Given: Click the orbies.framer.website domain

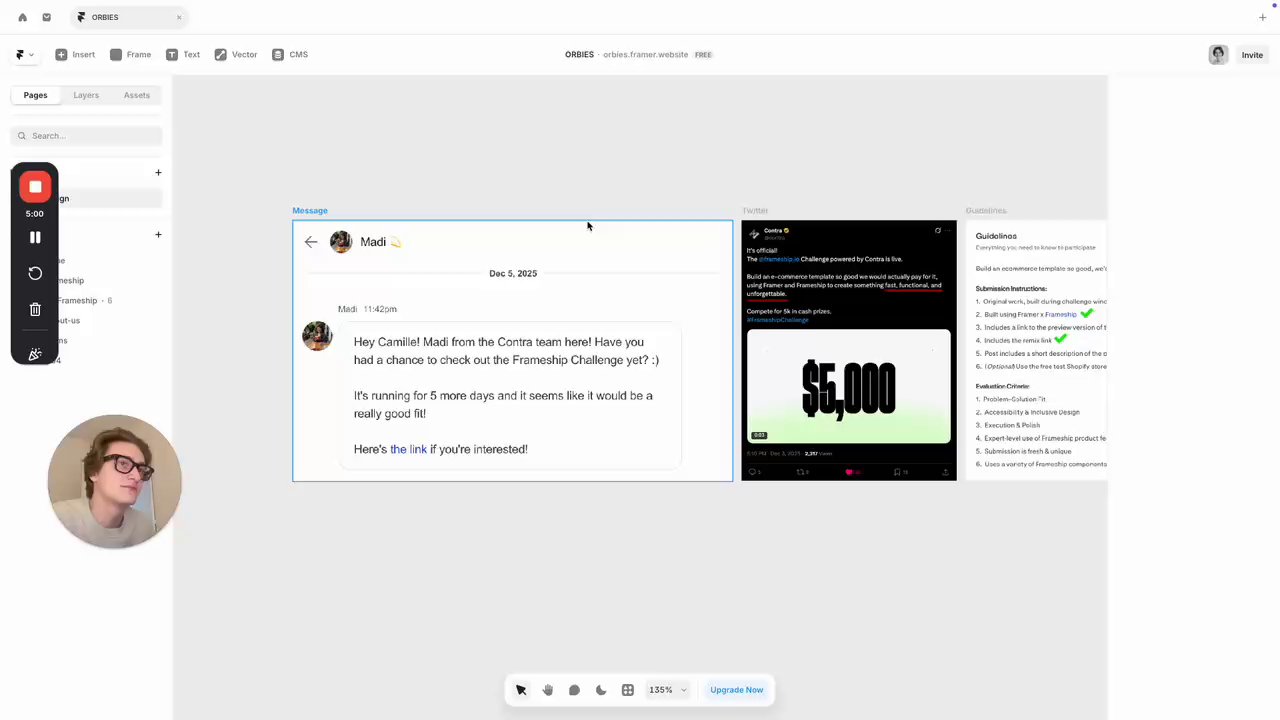Looking at the screenshot, I should coord(645,55).
